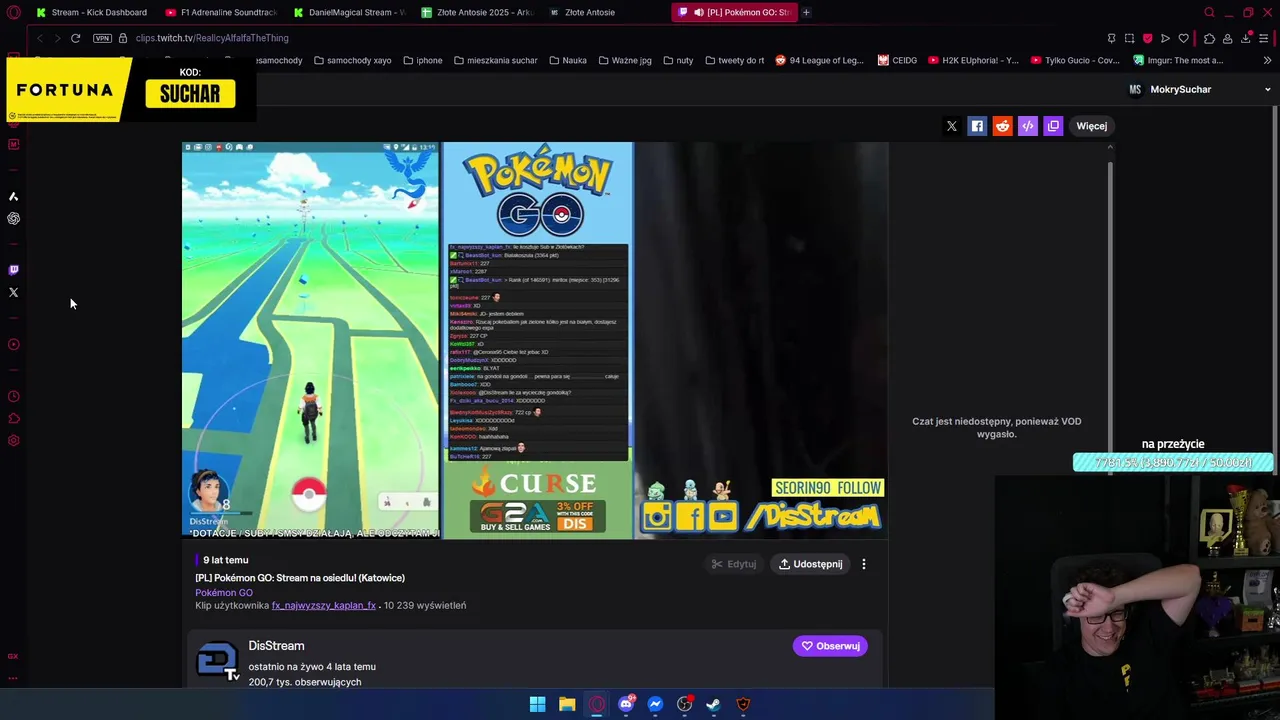Click the heart bookmark icon in the address bar

[x=1184, y=38]
